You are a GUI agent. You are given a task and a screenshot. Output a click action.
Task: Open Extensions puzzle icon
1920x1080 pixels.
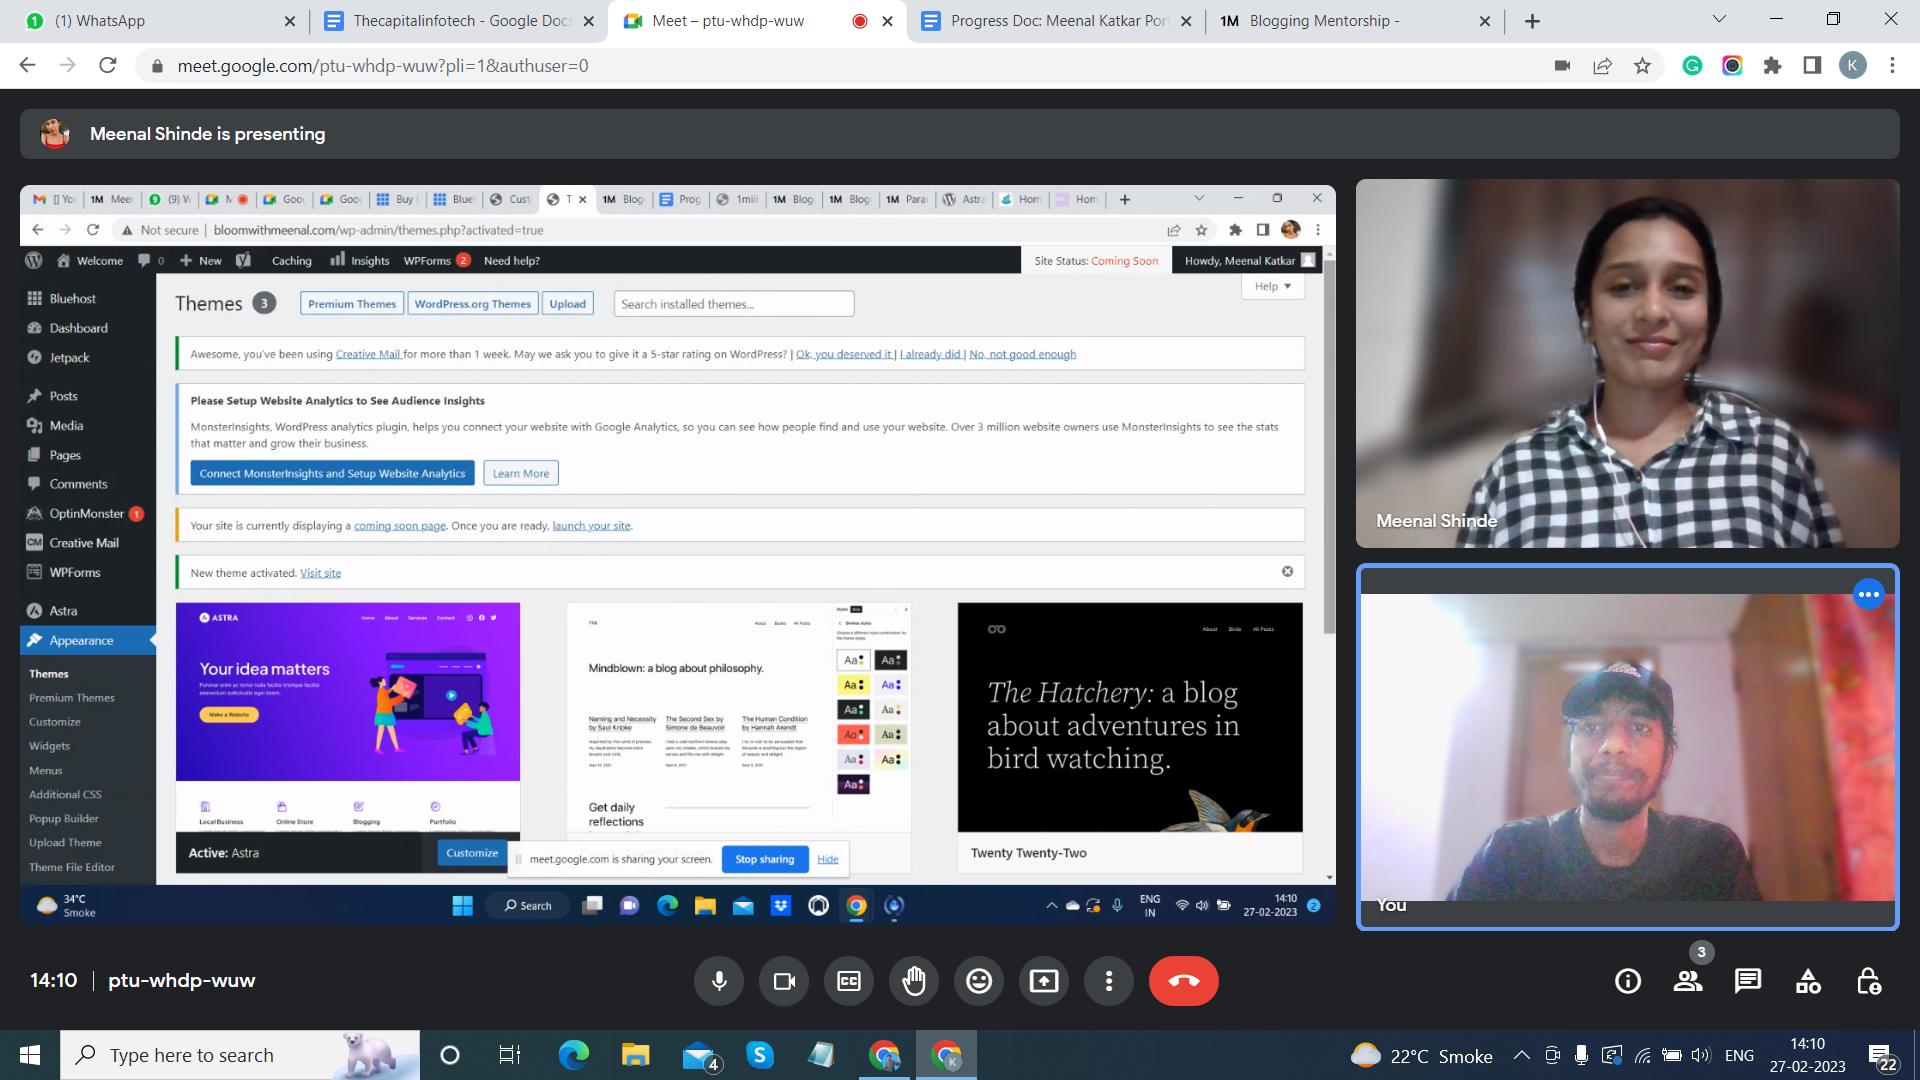[x=1772, y=65]
